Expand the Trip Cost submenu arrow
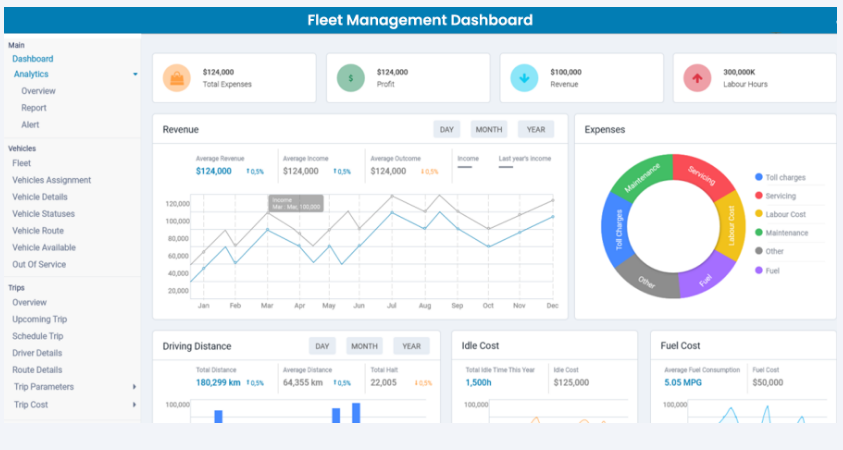Screen dimensions: 843x450 [x=135, y=405]
